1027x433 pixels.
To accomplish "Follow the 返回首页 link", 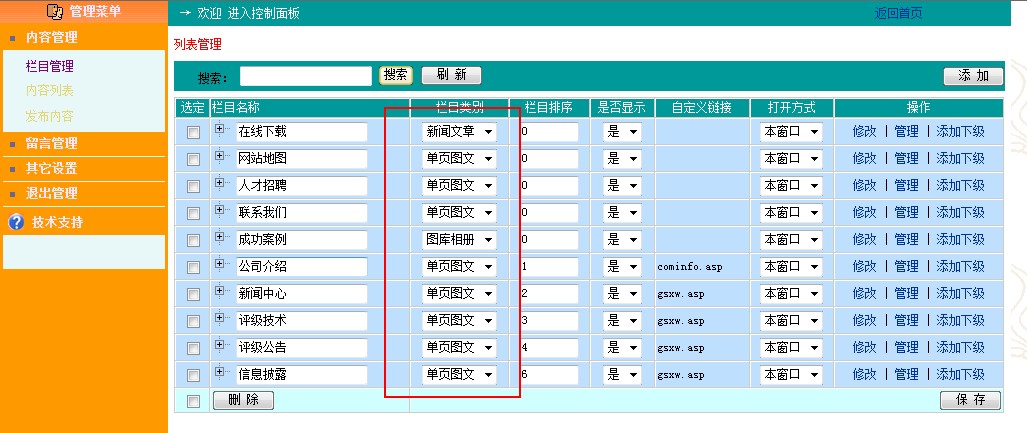I will [x=899, y=13].
